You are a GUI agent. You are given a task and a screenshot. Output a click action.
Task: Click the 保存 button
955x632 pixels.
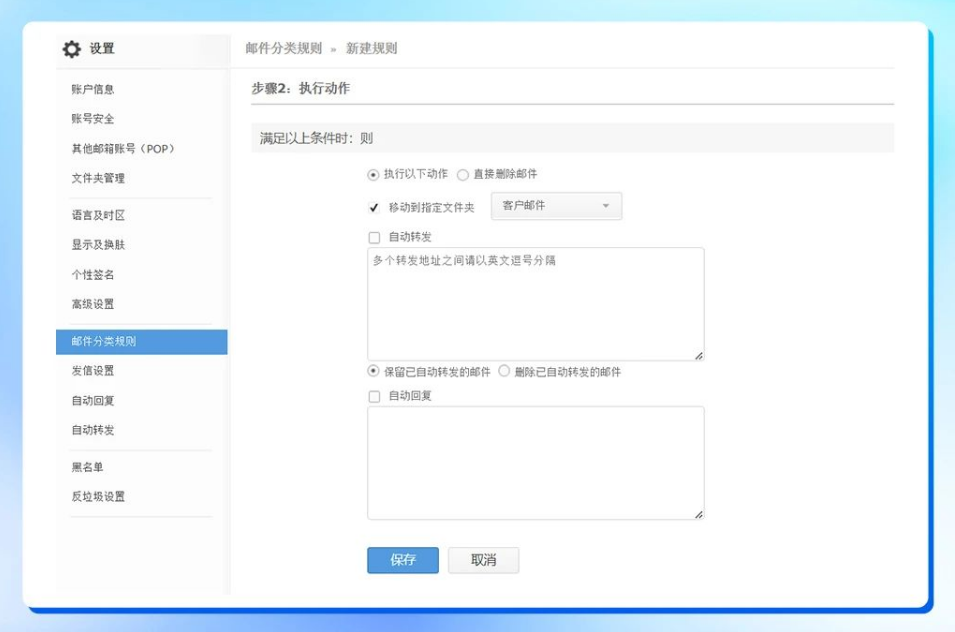click(x=403, y=561)
